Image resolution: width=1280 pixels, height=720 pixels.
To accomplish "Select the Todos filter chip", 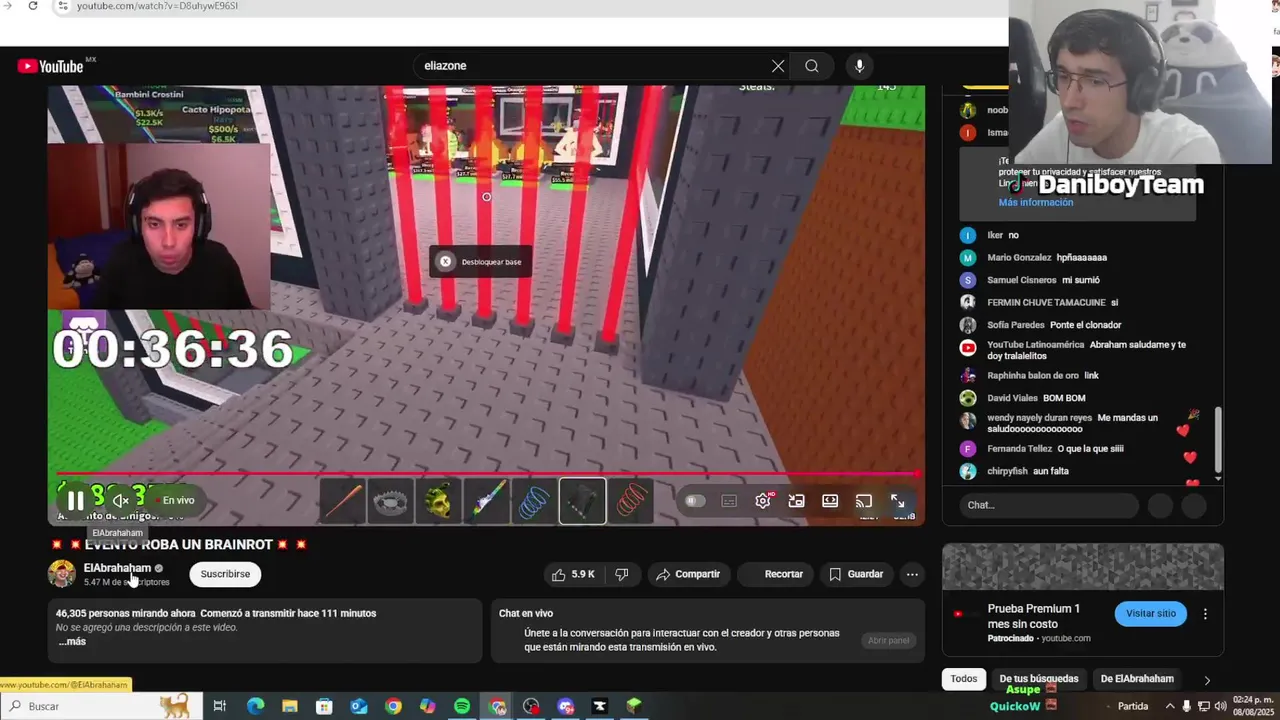I will click(x=964, y=679).
